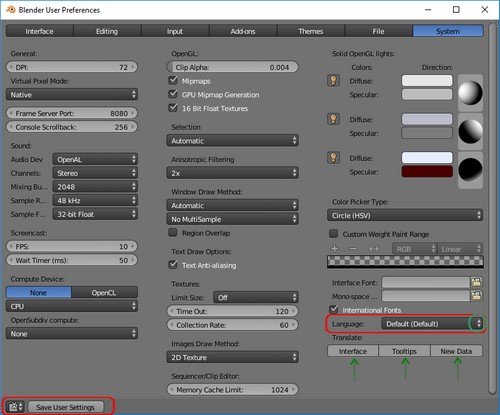Open file browser for Mono-space font
The width and height of the screenshot is (500, 415).
476,296
